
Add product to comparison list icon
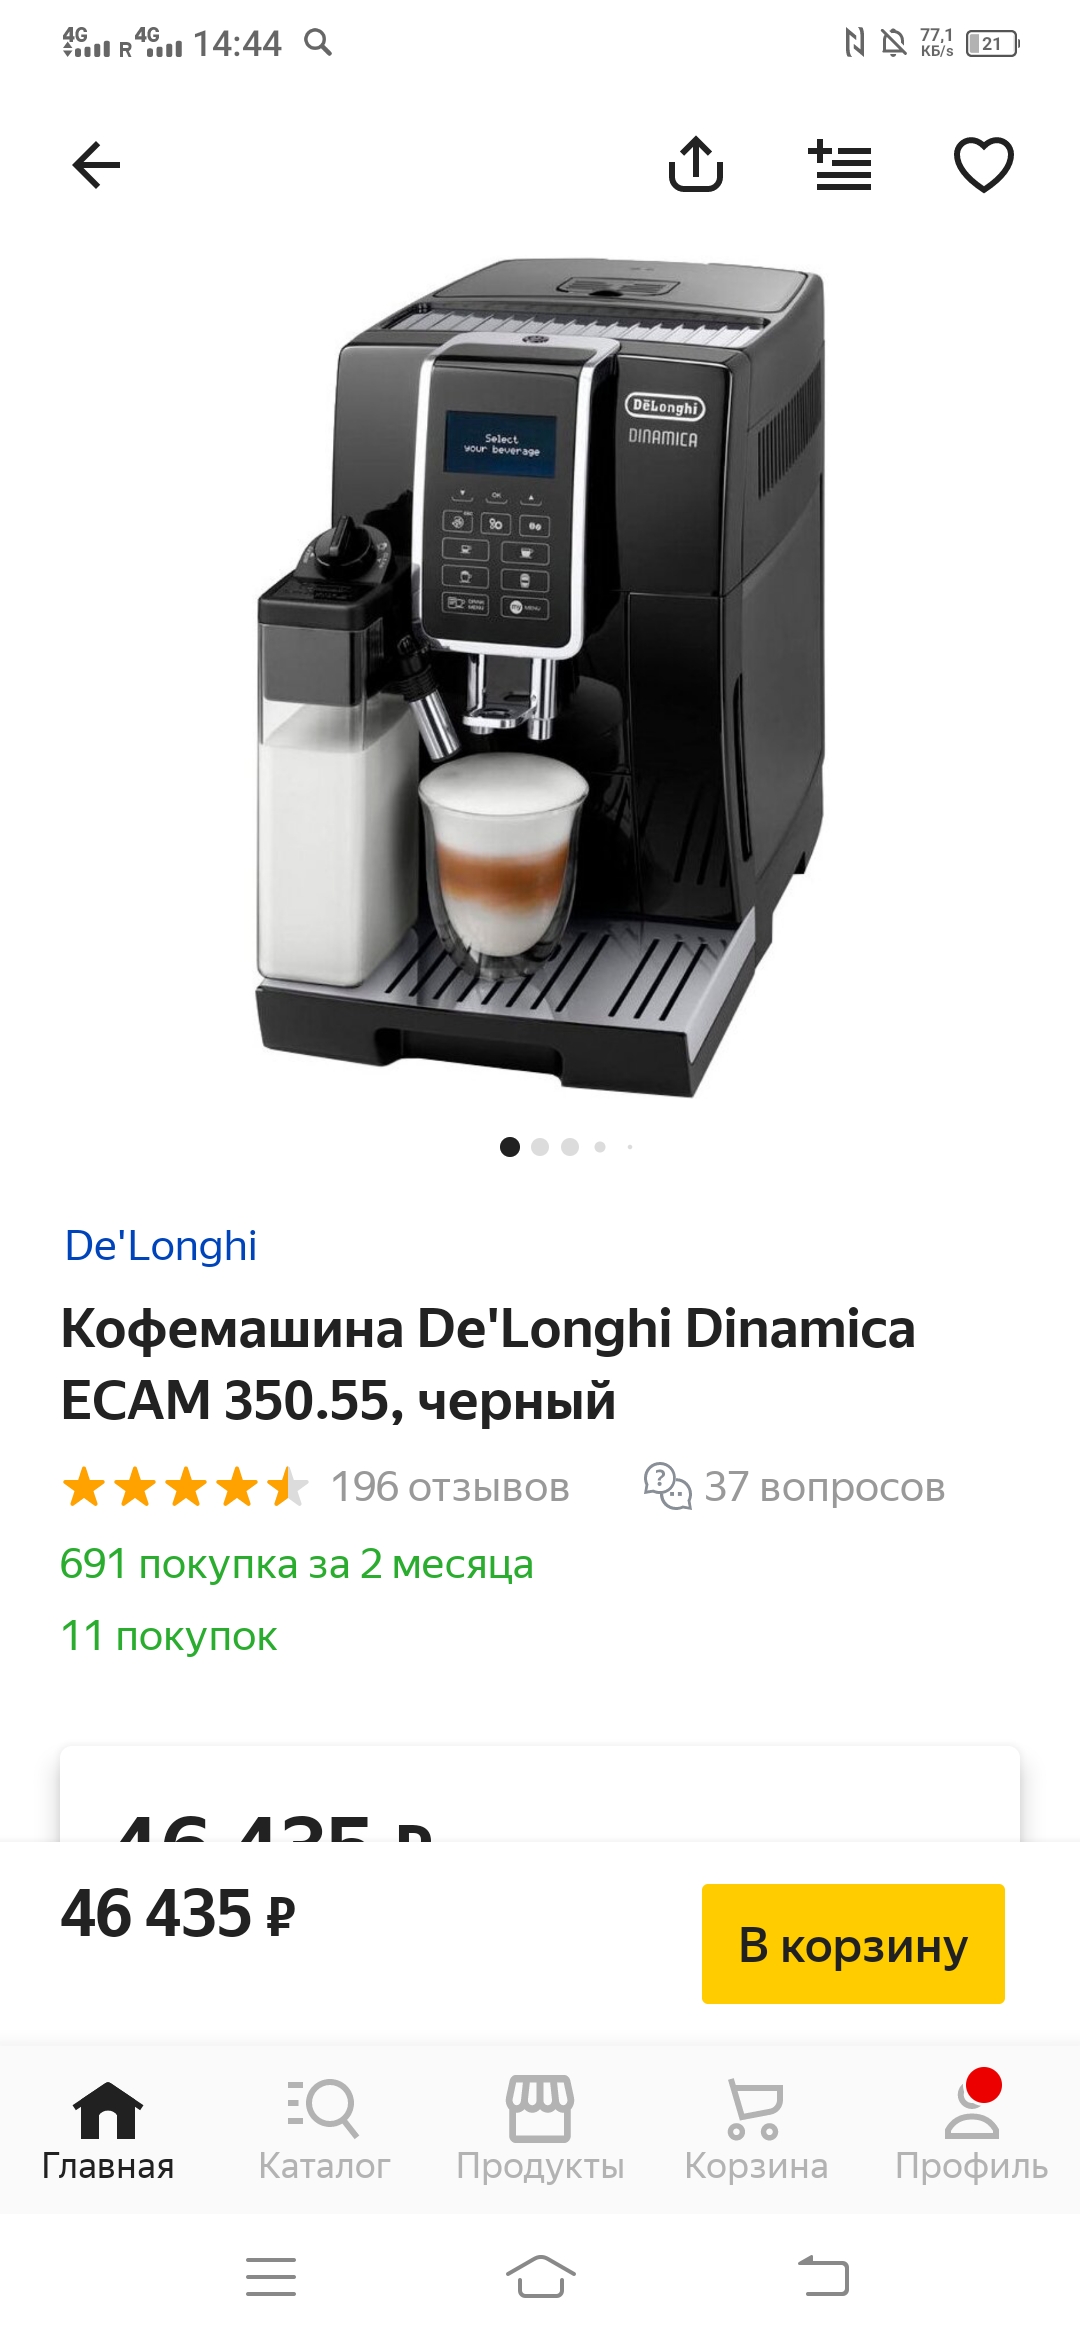[840, 165]
